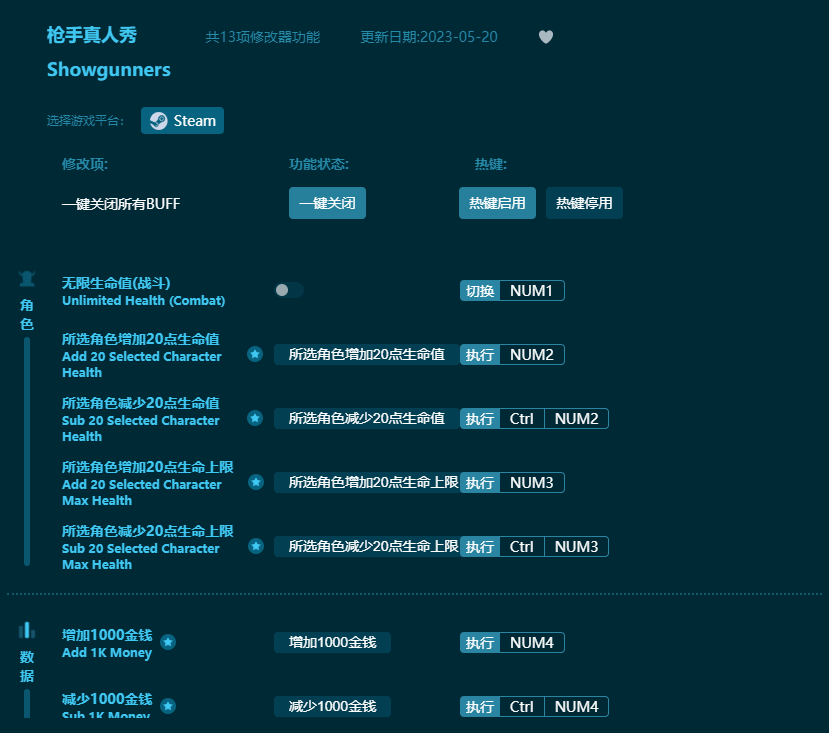829x733 pixels.
Task: Toggle the favorite star on Add 20 Selected Character Health
Action: (256, 354)
